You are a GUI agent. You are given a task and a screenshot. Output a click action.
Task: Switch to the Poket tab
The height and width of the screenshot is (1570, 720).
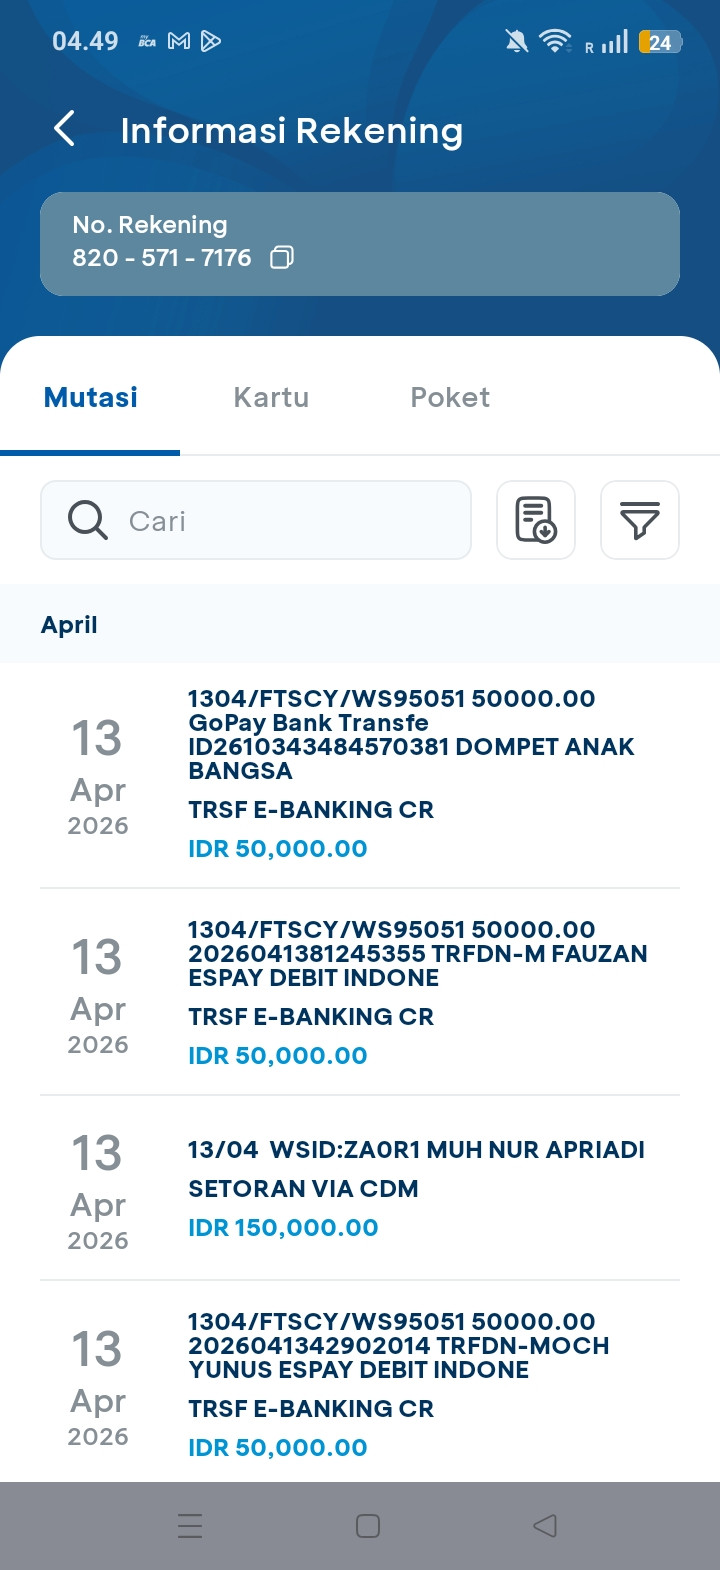[450, 398]
